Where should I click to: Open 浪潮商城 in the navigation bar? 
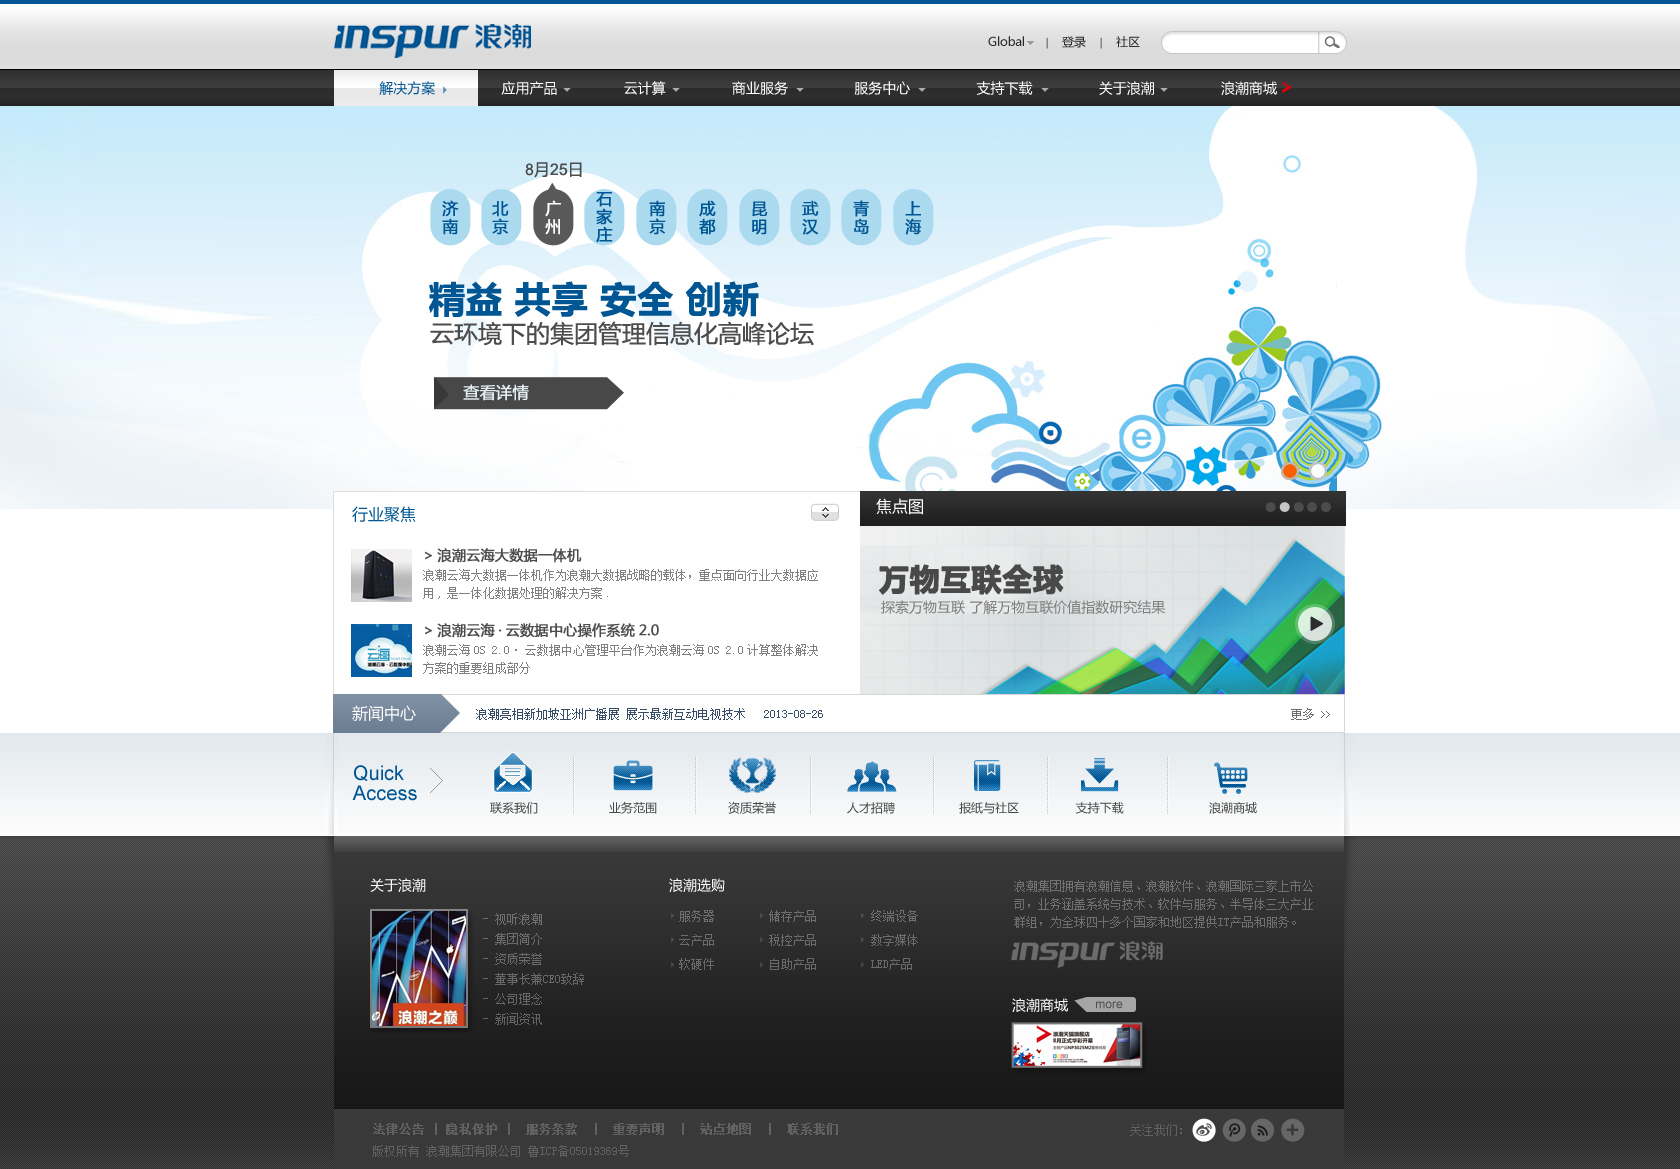(x=1255, y=88)
